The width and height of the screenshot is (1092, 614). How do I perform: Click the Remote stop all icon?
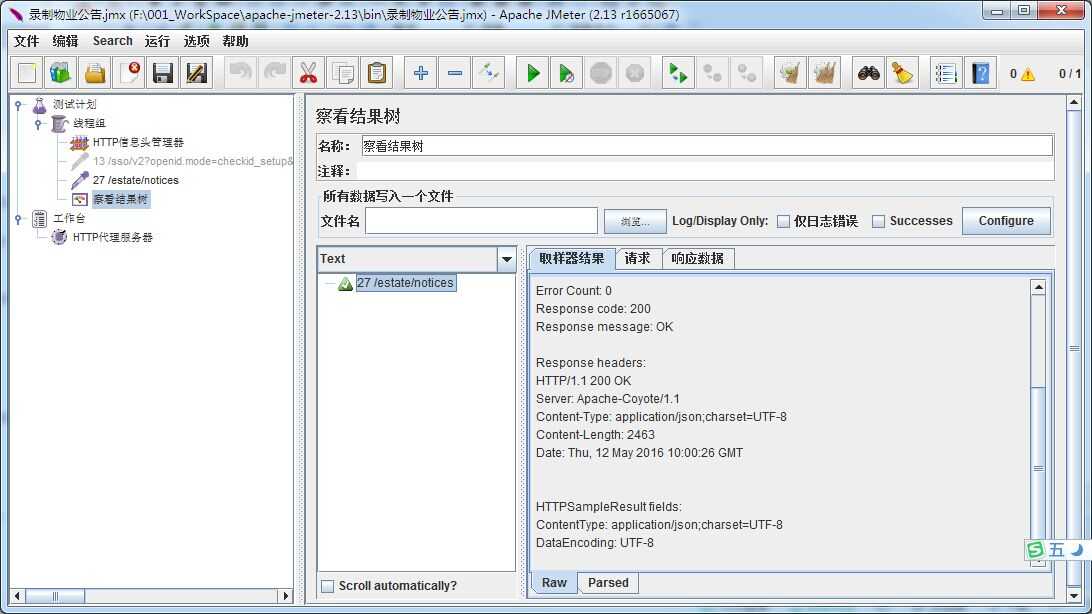tap(712, 73)
